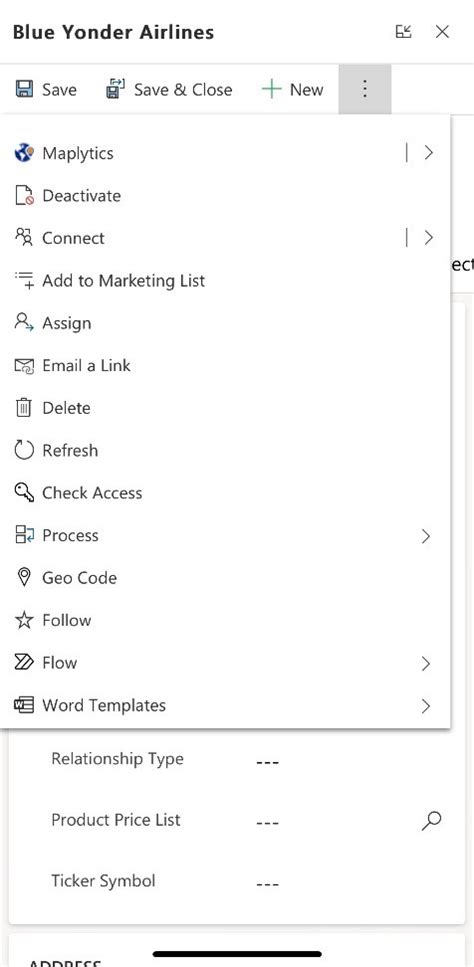Viewport: 474px width, 967px height.
Task: Click the Follow star icon
Action: pyautogui.click(x=23, y=620)
